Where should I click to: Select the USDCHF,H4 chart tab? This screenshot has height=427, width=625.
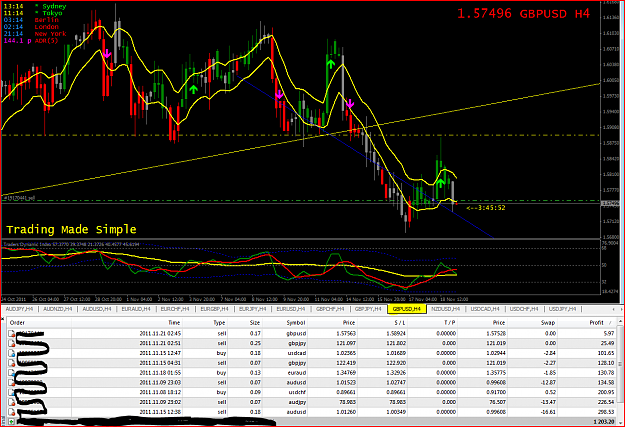(524, 309)
